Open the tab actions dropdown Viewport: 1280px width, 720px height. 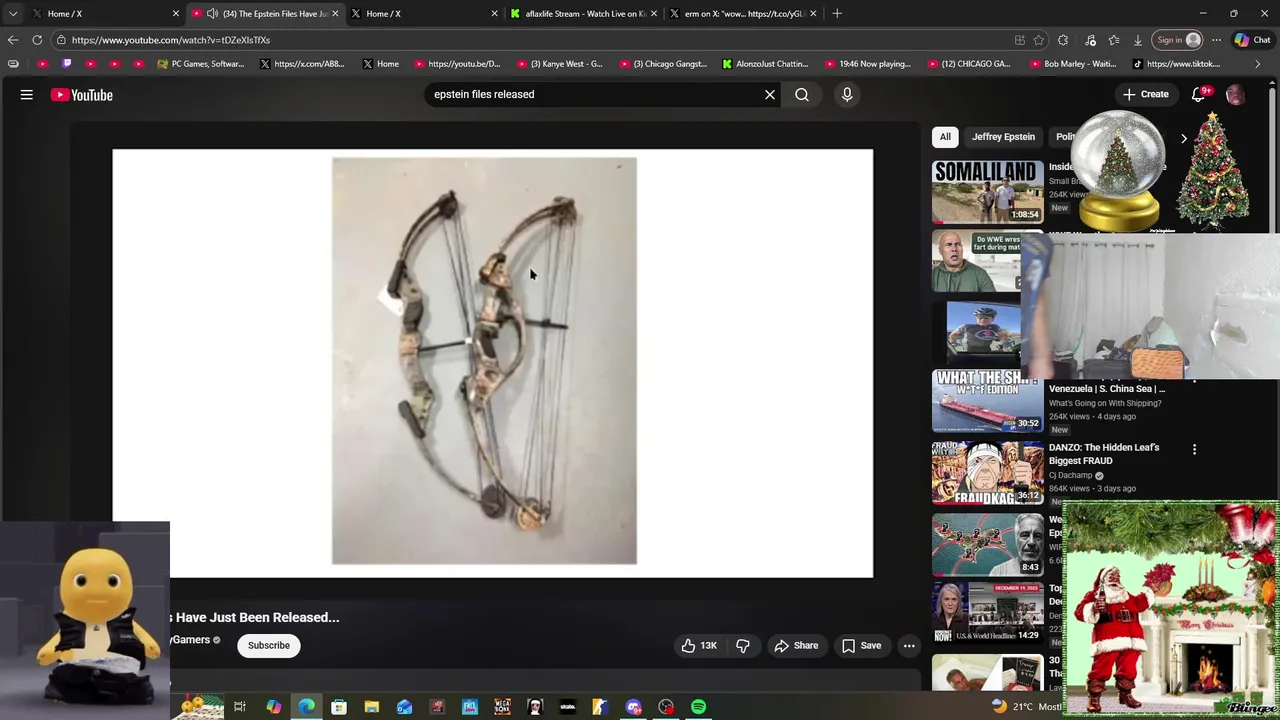click(x=12, y=14)
